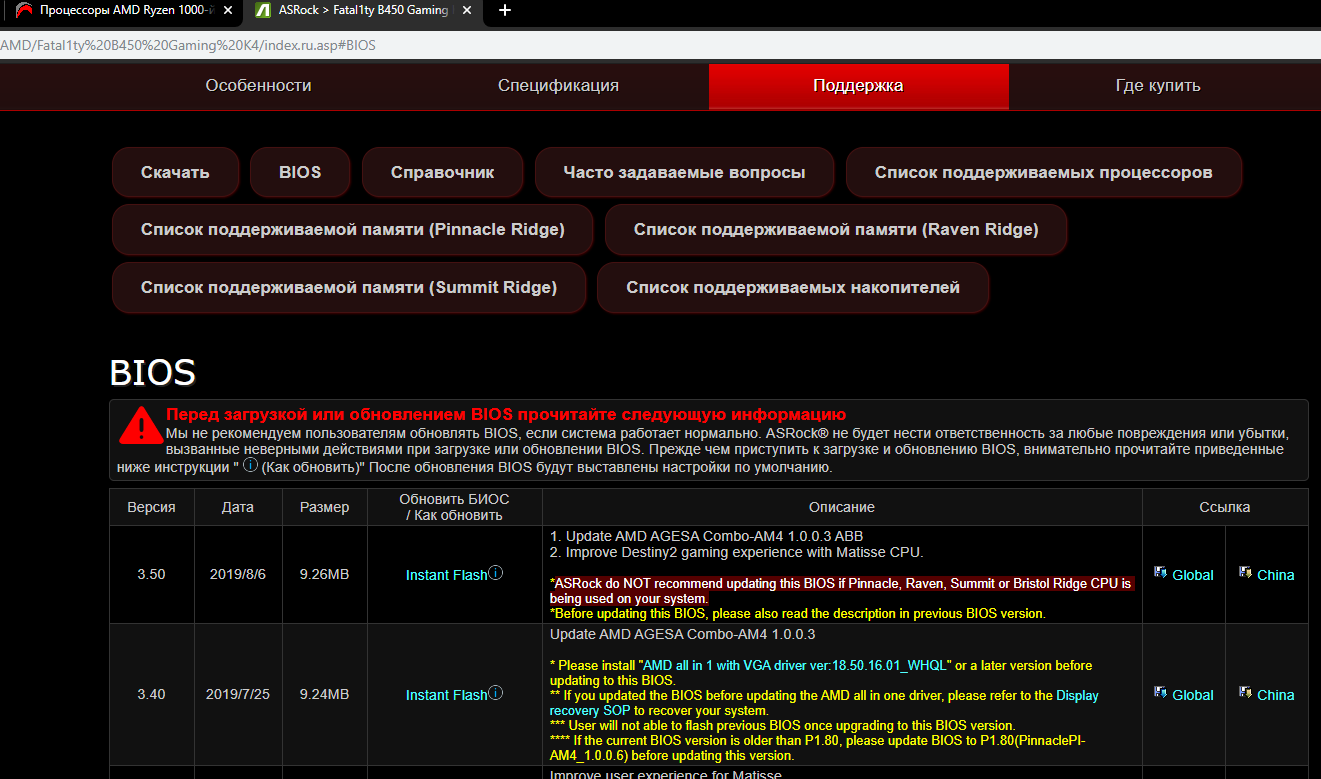Click the date cell "2019/7/25"

click(x=238, y=695)
